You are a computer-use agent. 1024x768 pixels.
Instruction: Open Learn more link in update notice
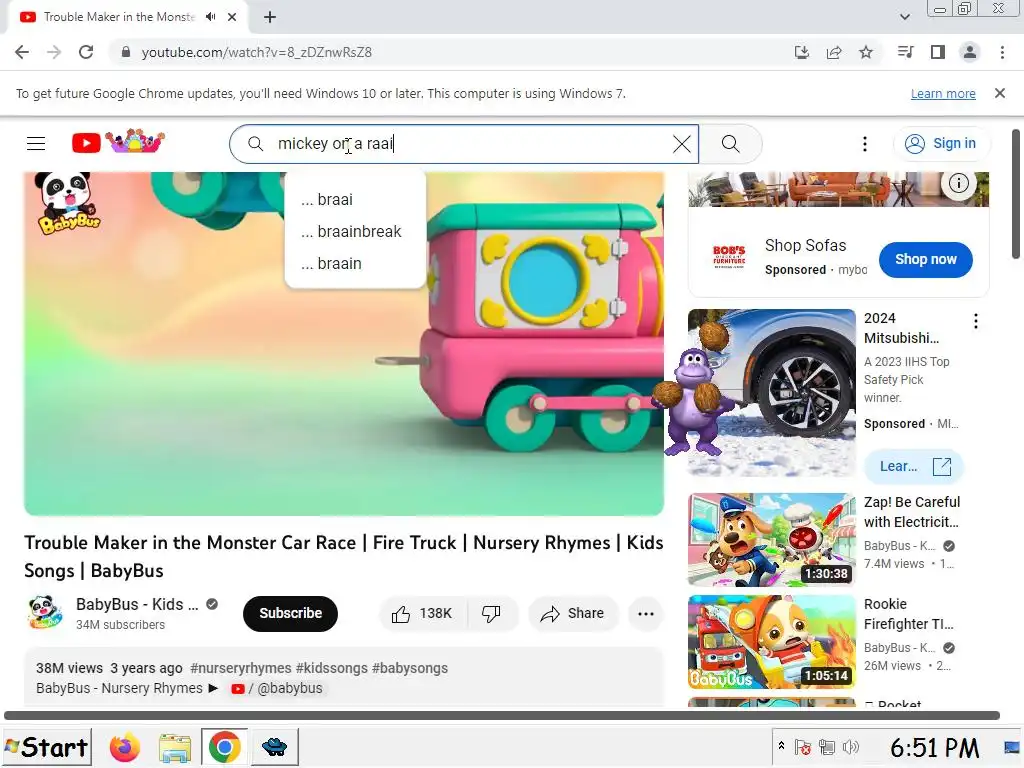pyautogui.click(x=943, y=93)
